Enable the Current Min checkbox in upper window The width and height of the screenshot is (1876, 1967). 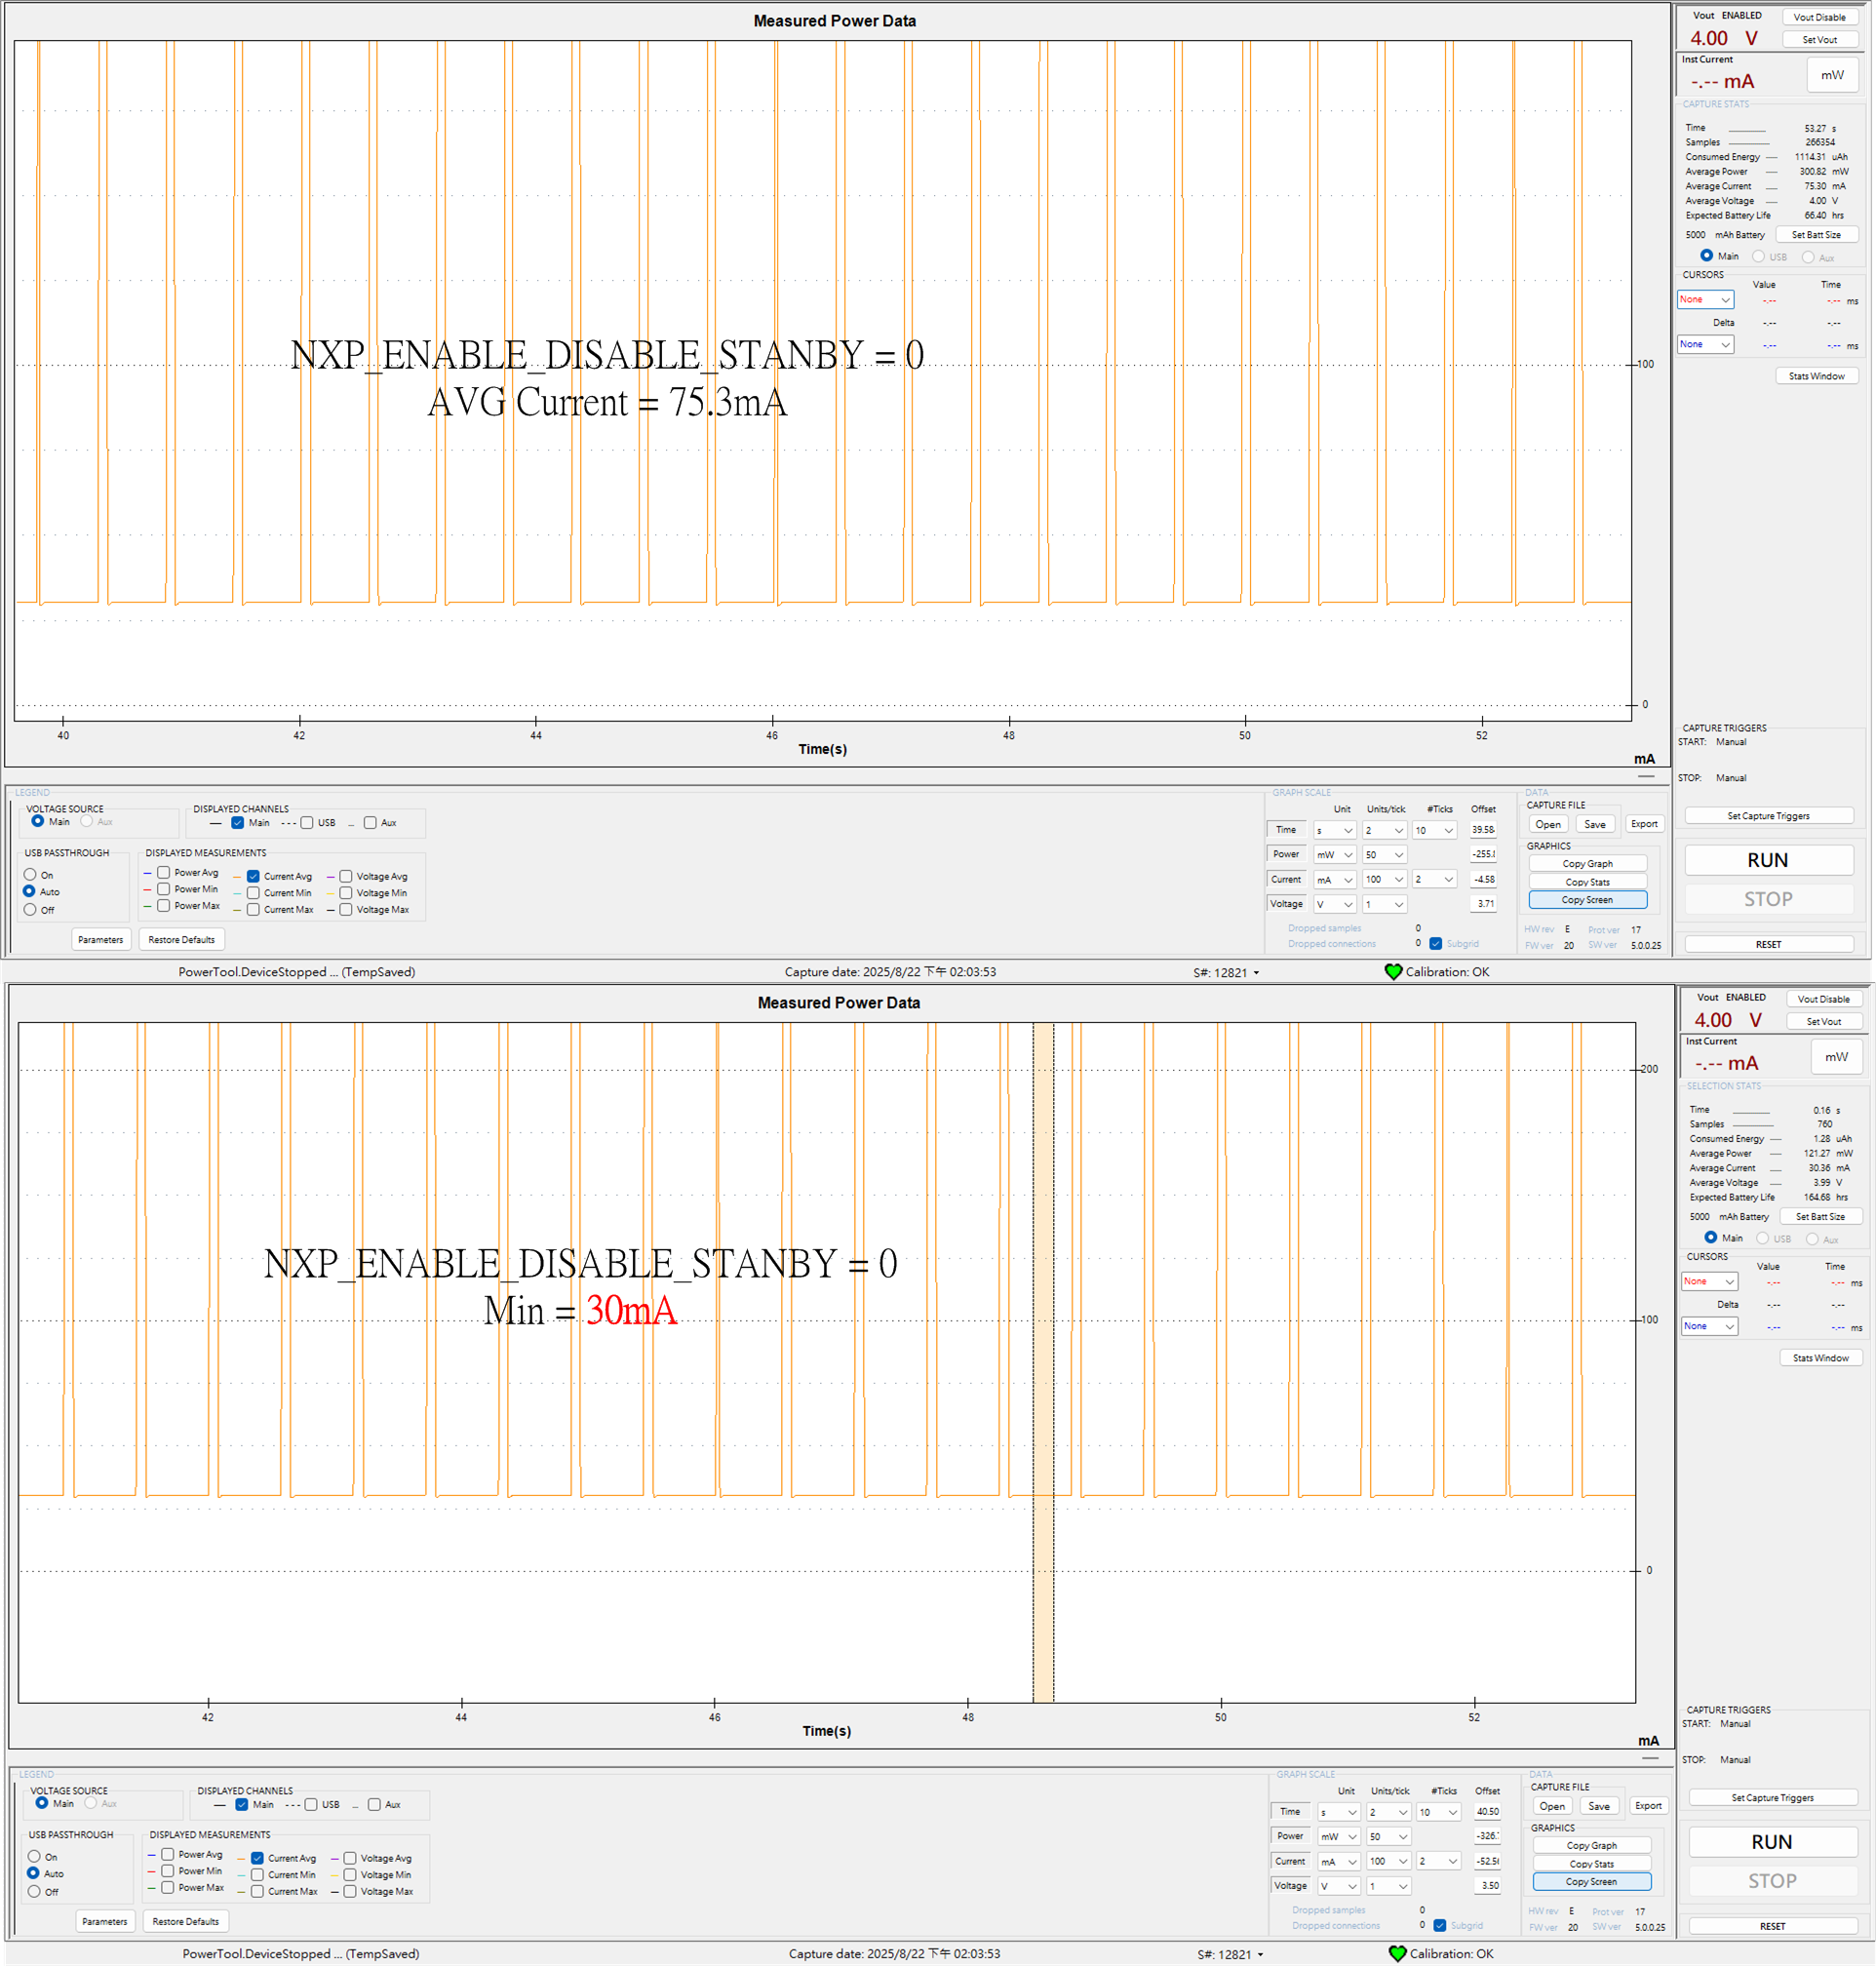click(x=254, y=893)
